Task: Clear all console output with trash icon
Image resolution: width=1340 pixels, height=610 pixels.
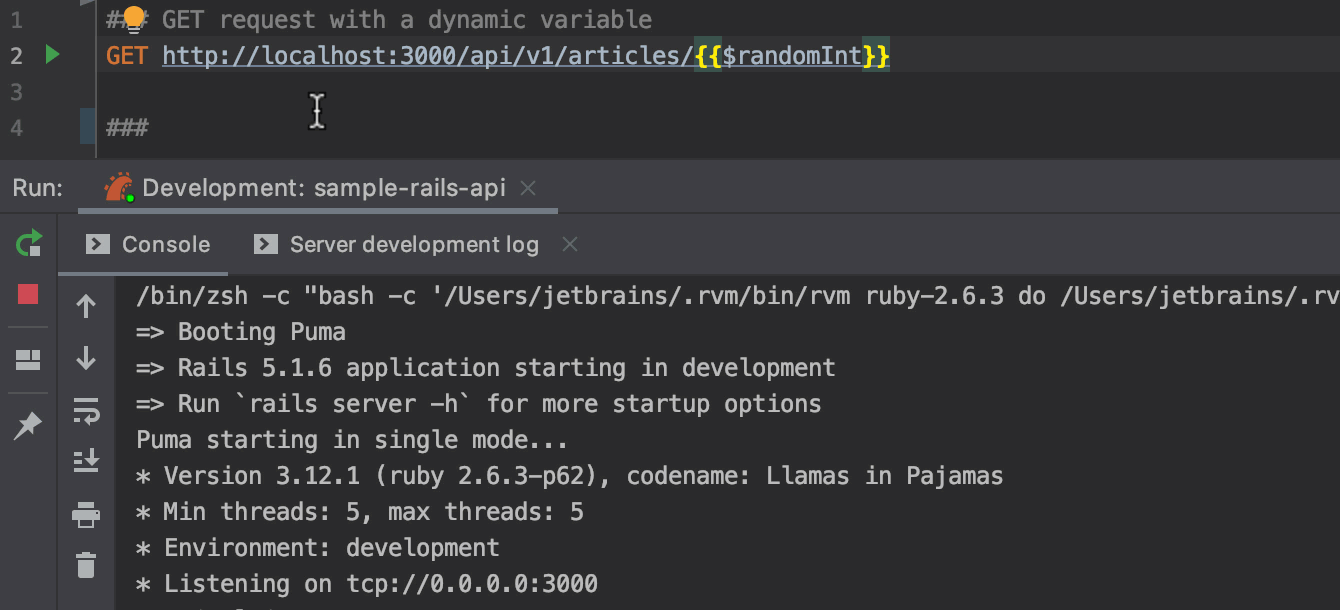Action: pos(86,565)
